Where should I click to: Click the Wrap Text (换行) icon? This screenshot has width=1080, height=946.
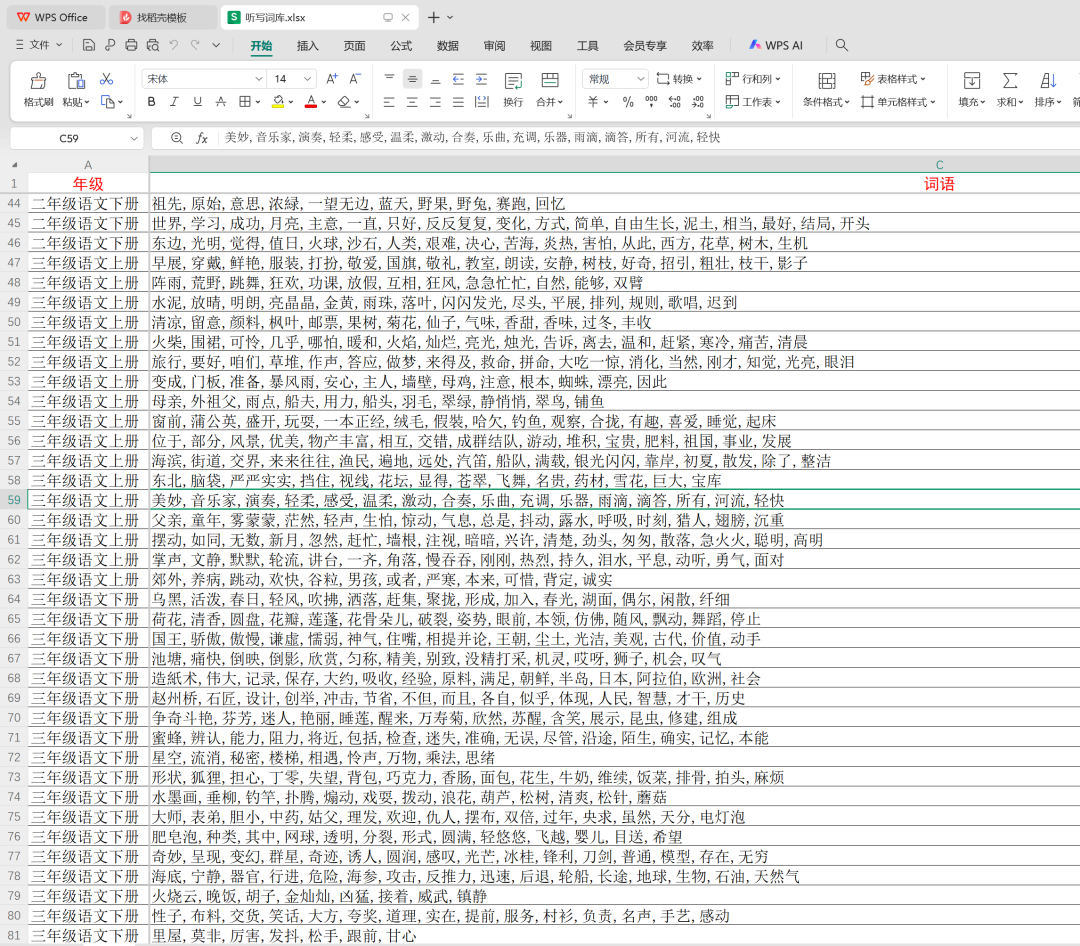coord(513,81)
